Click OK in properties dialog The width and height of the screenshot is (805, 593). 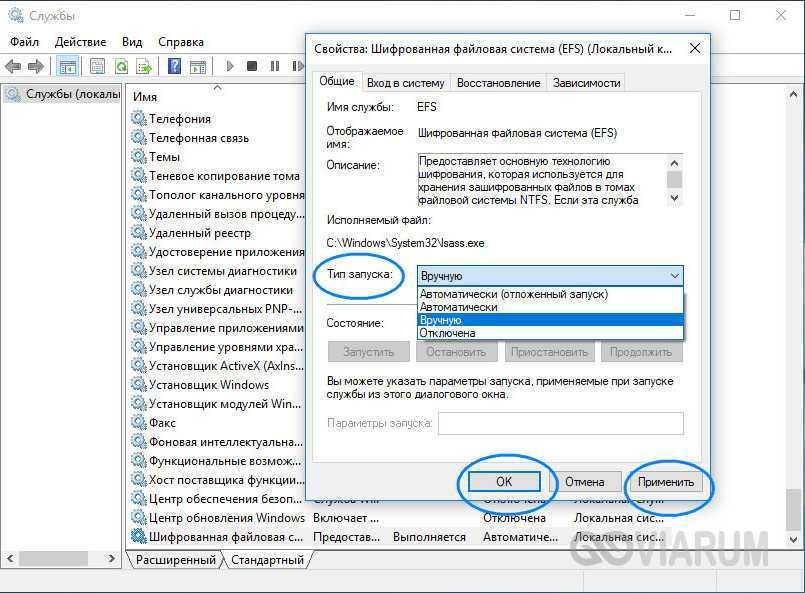click(x=504, y=482)
